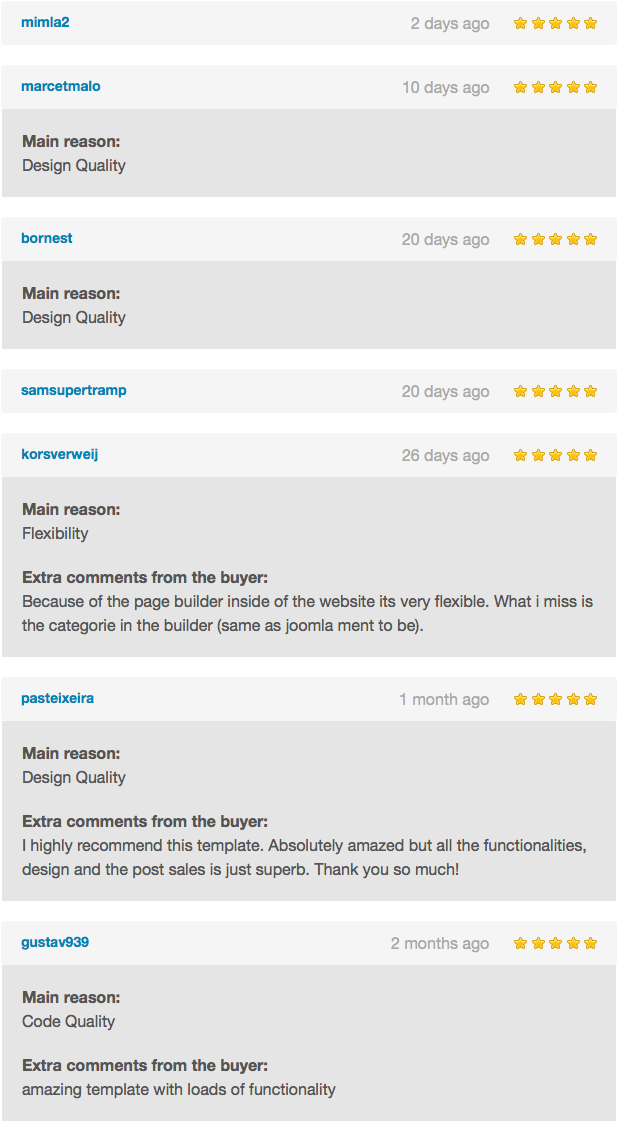This screenshot has width=618, height=1122.
Task: Open mimla2's user profile
Action: [x=45, y=22]
